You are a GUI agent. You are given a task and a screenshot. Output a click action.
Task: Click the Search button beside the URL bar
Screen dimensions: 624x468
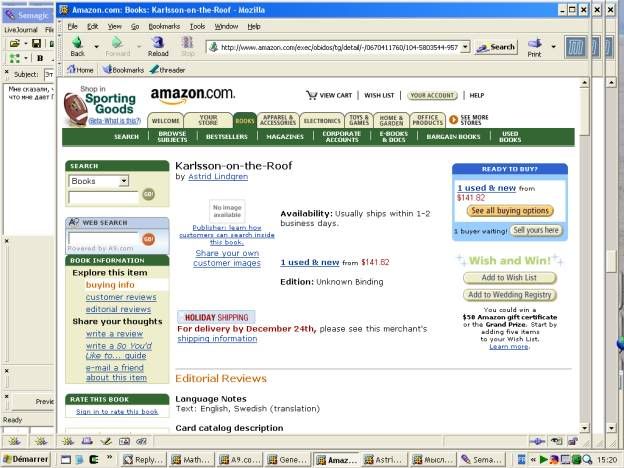click(x=496, y=47)
